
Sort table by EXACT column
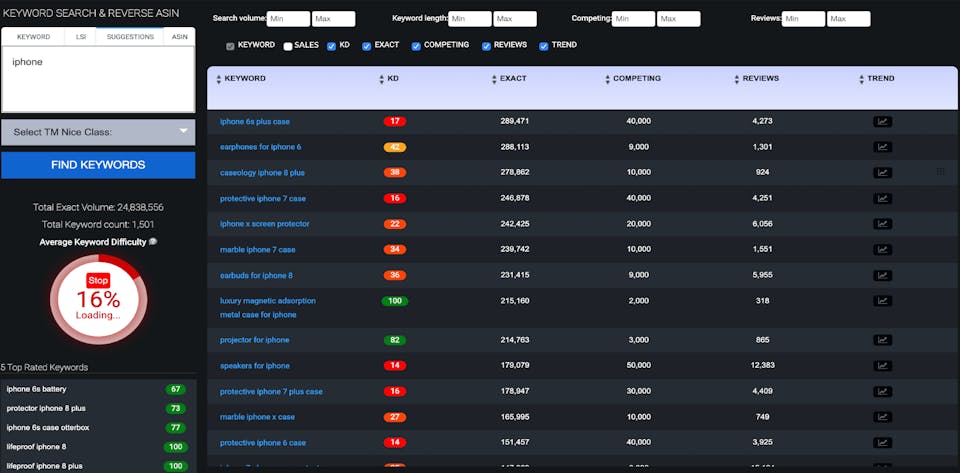[509, 79]
